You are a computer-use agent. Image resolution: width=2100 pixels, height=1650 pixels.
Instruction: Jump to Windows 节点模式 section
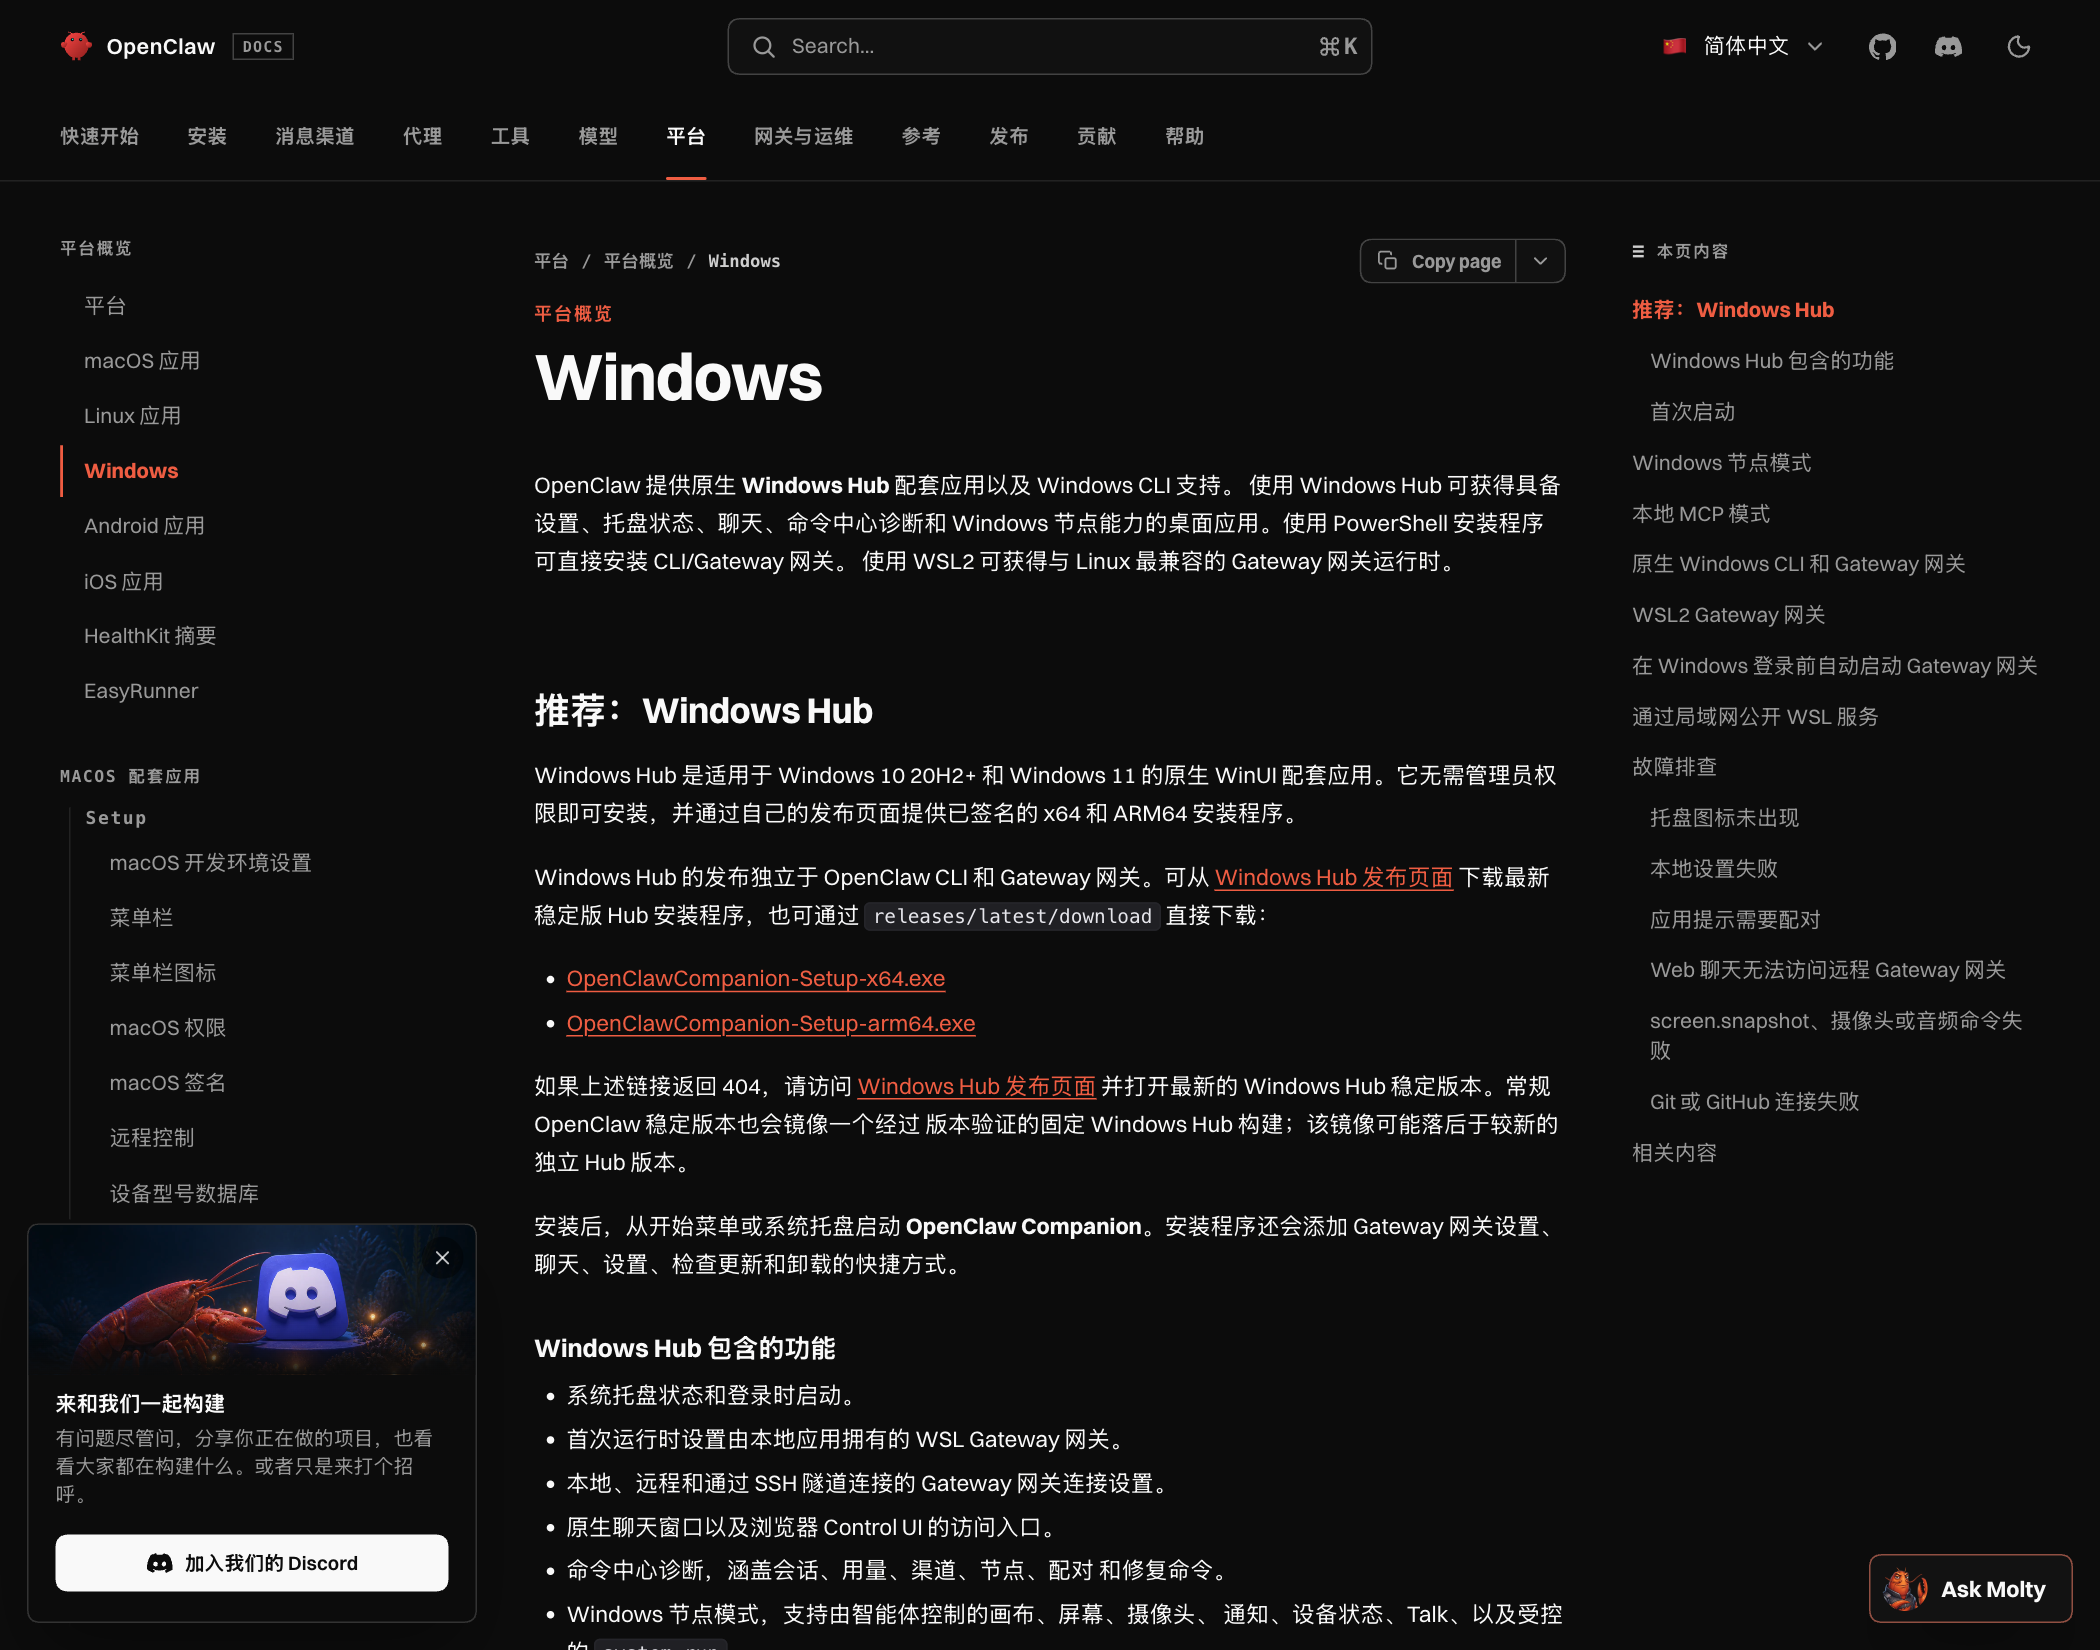point(1721,463)
